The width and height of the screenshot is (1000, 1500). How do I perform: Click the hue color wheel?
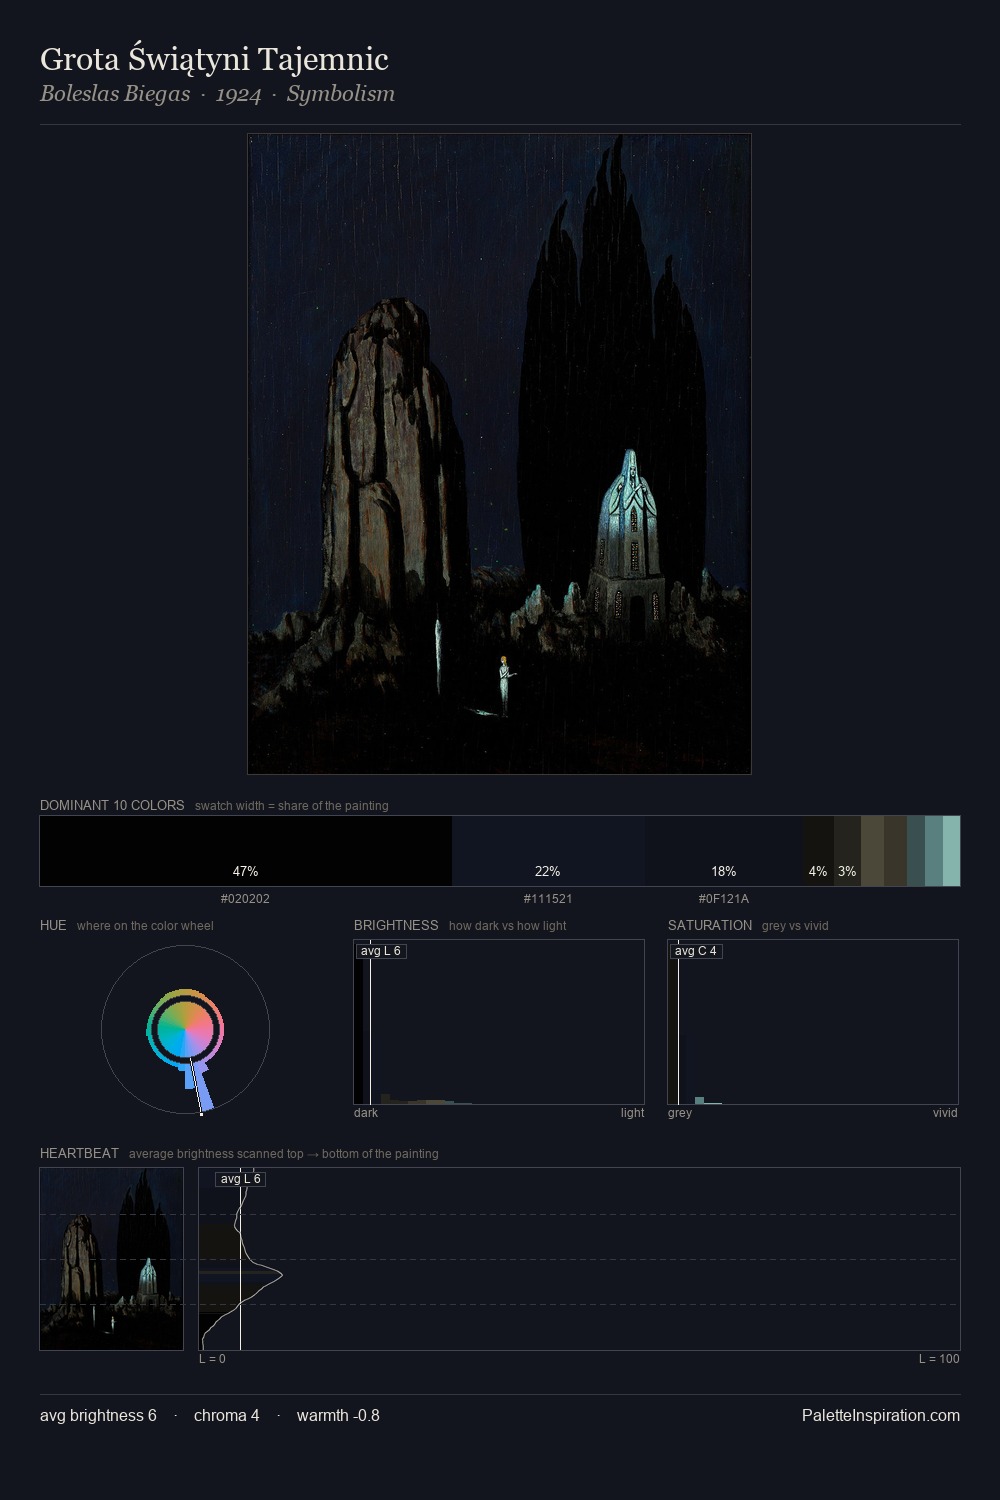(x=185, y=1029)
